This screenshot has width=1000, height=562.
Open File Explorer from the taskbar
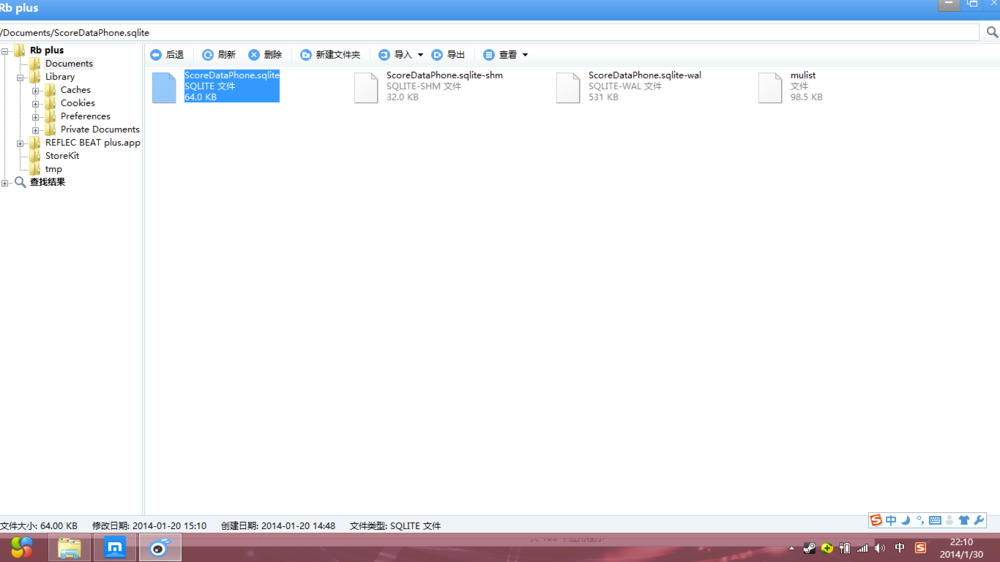(70, 548)
